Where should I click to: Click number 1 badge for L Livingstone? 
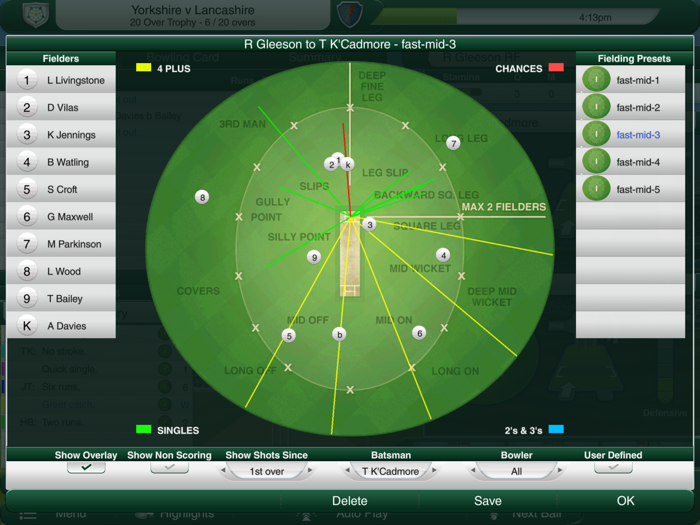(27, 80)
